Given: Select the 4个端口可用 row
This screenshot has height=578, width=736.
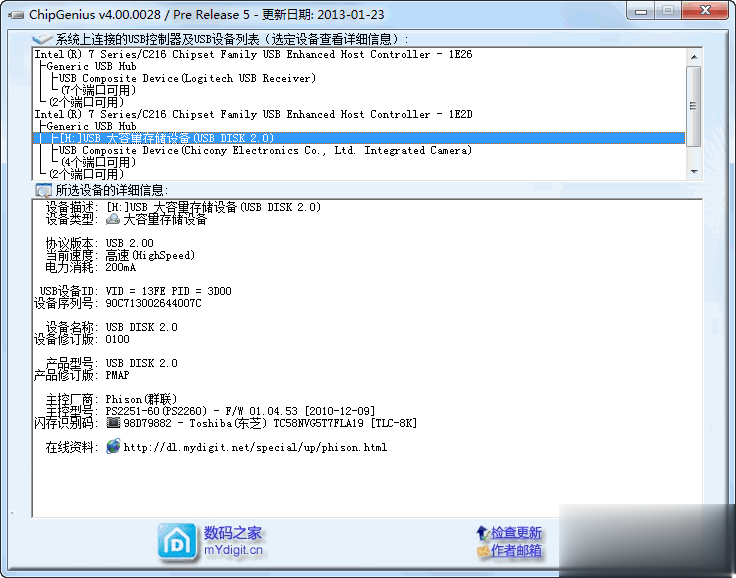Looking at the screenshot, I should click(x=99, y=162).
